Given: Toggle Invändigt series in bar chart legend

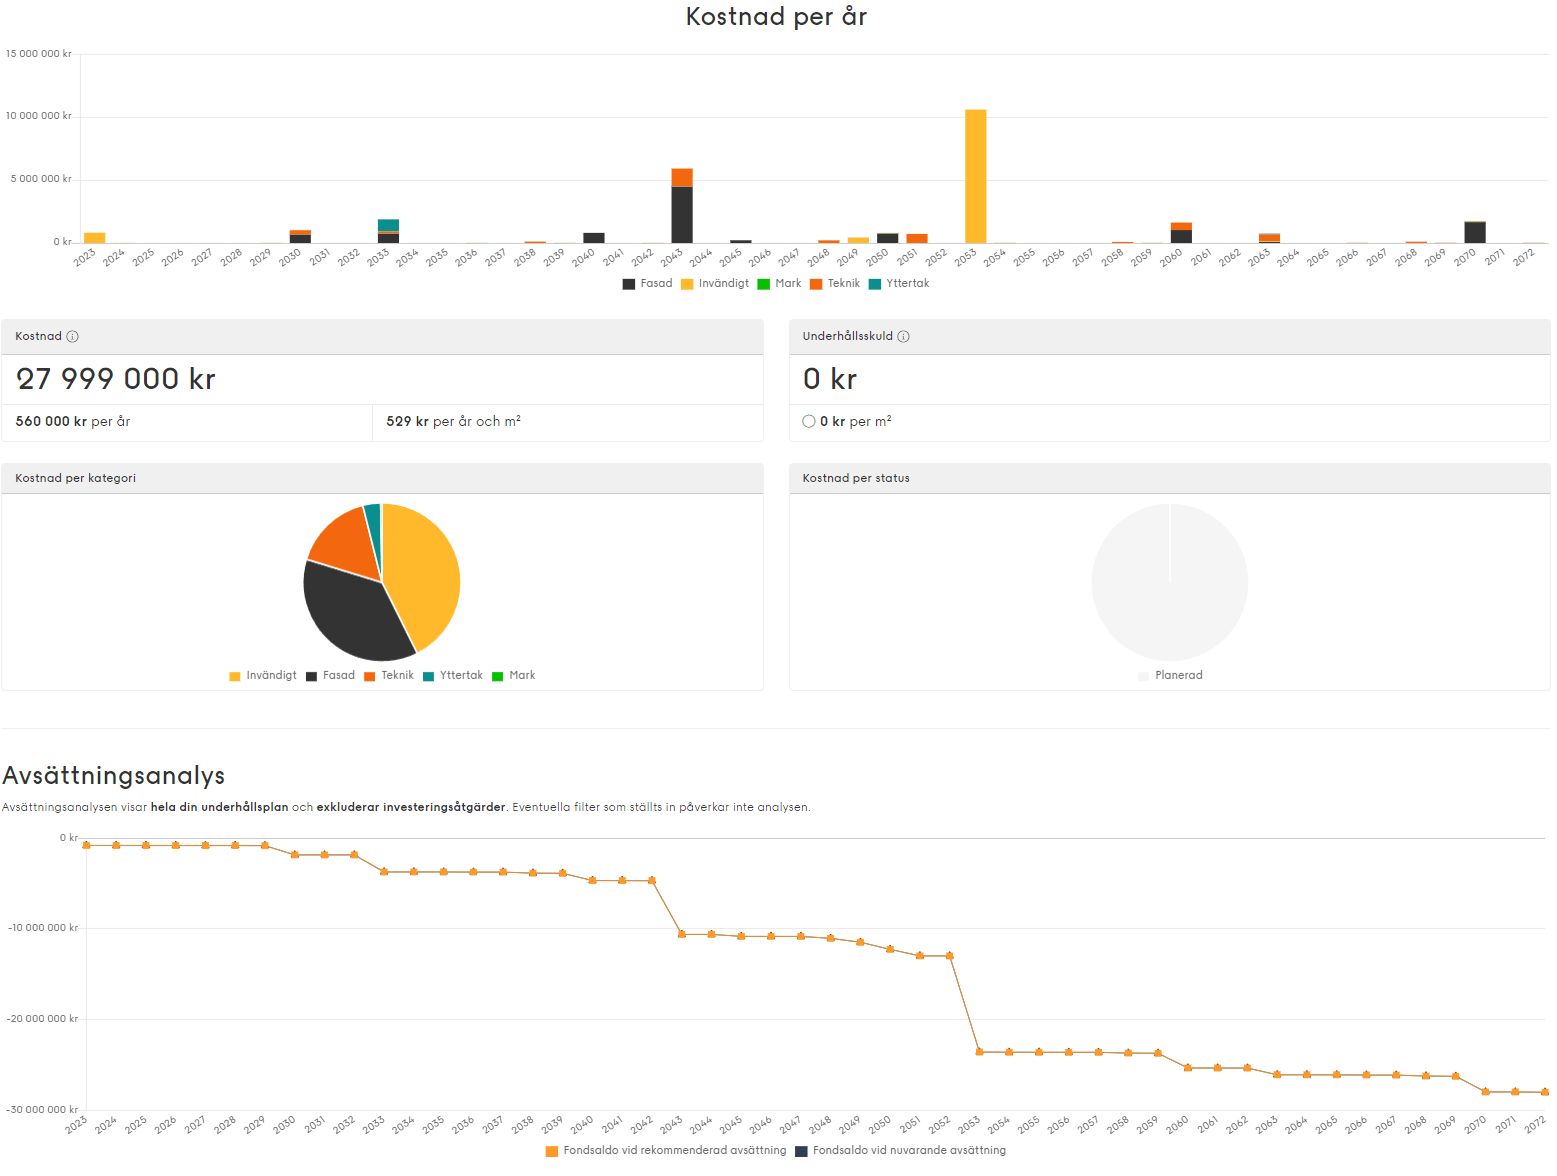Looking at the screenshot, I should (x=714, y=284).
